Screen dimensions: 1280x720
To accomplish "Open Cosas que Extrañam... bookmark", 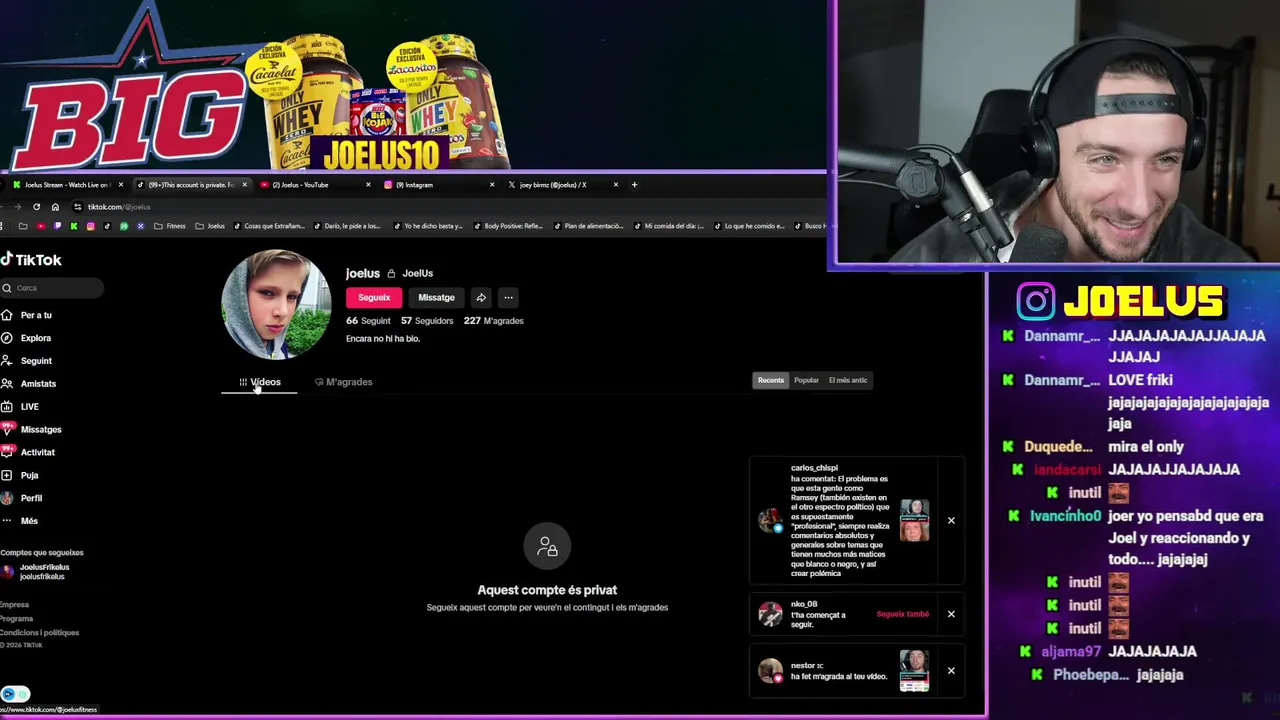I will [269, 226].
